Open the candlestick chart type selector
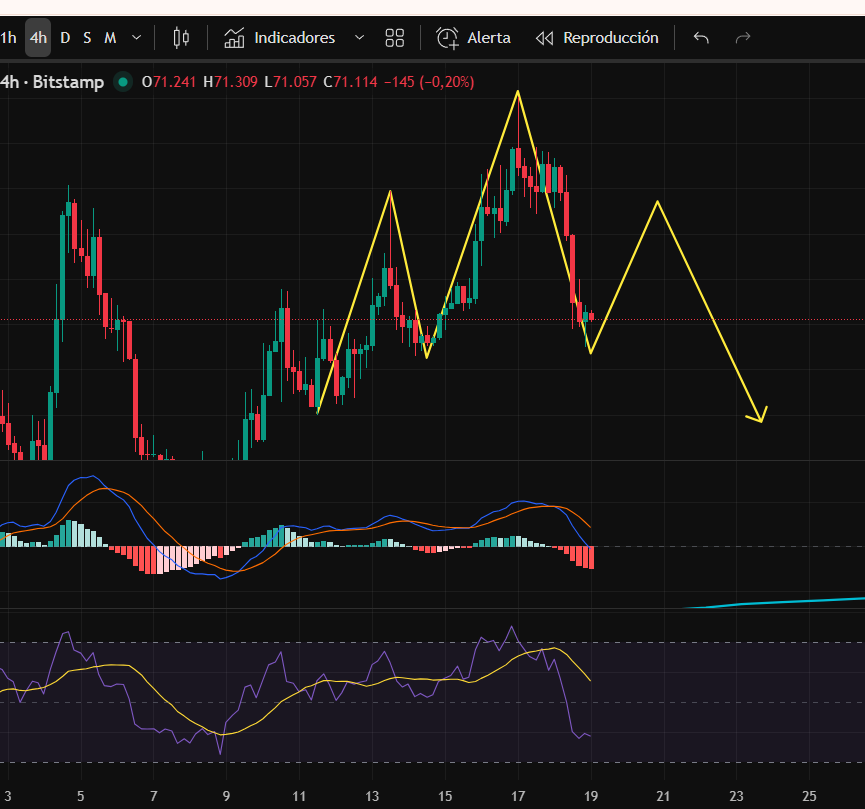The width and height of the screenshot is (865, 809). [x=181, y=38]
